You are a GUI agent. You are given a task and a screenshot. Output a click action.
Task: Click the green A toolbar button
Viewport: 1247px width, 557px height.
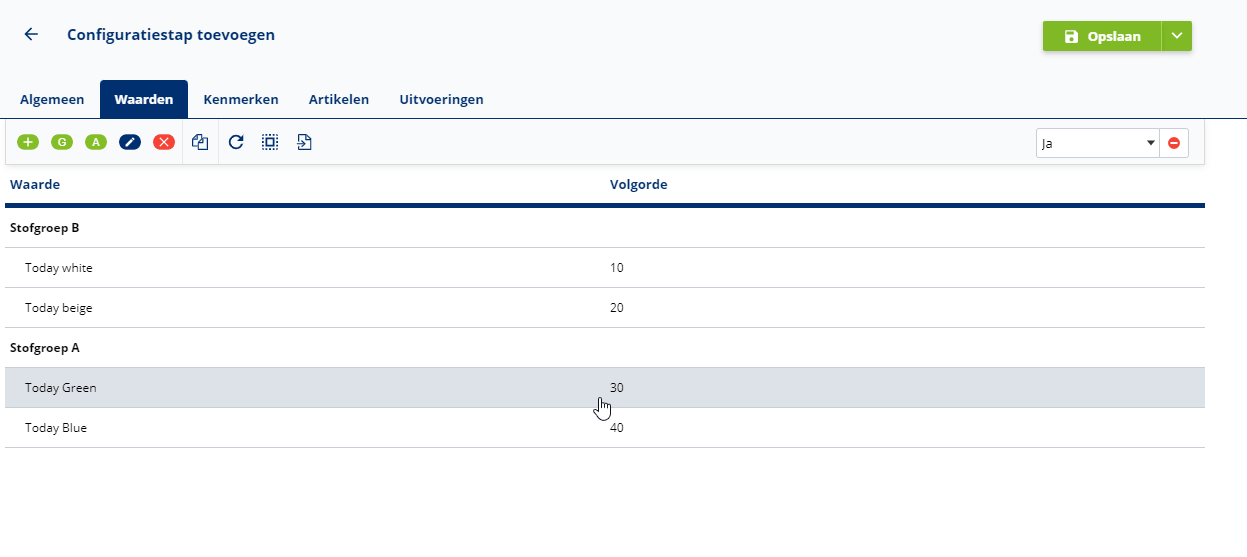pos(96,143)
